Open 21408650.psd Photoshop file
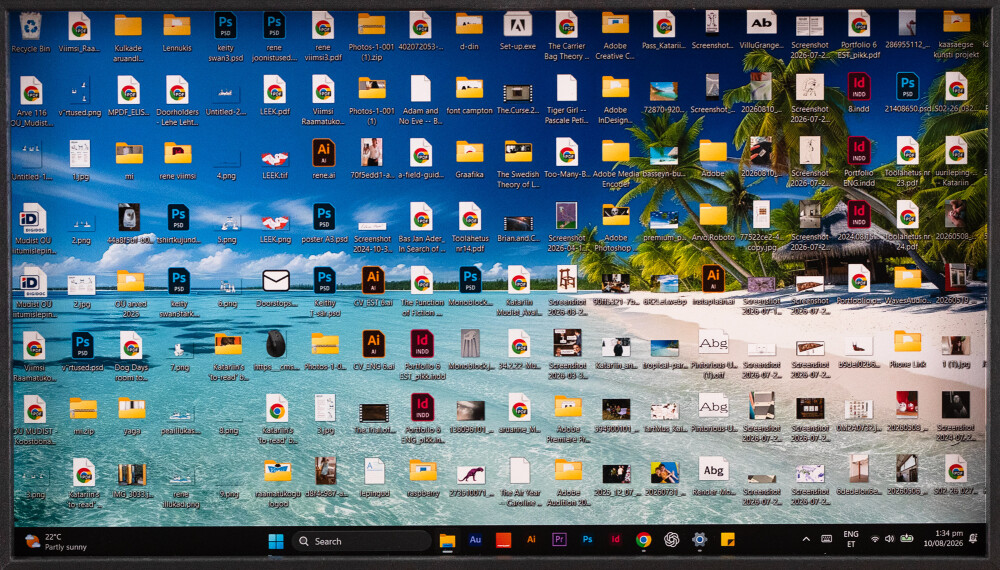This screenshot has width=1000, height=570. click(907, 87)
